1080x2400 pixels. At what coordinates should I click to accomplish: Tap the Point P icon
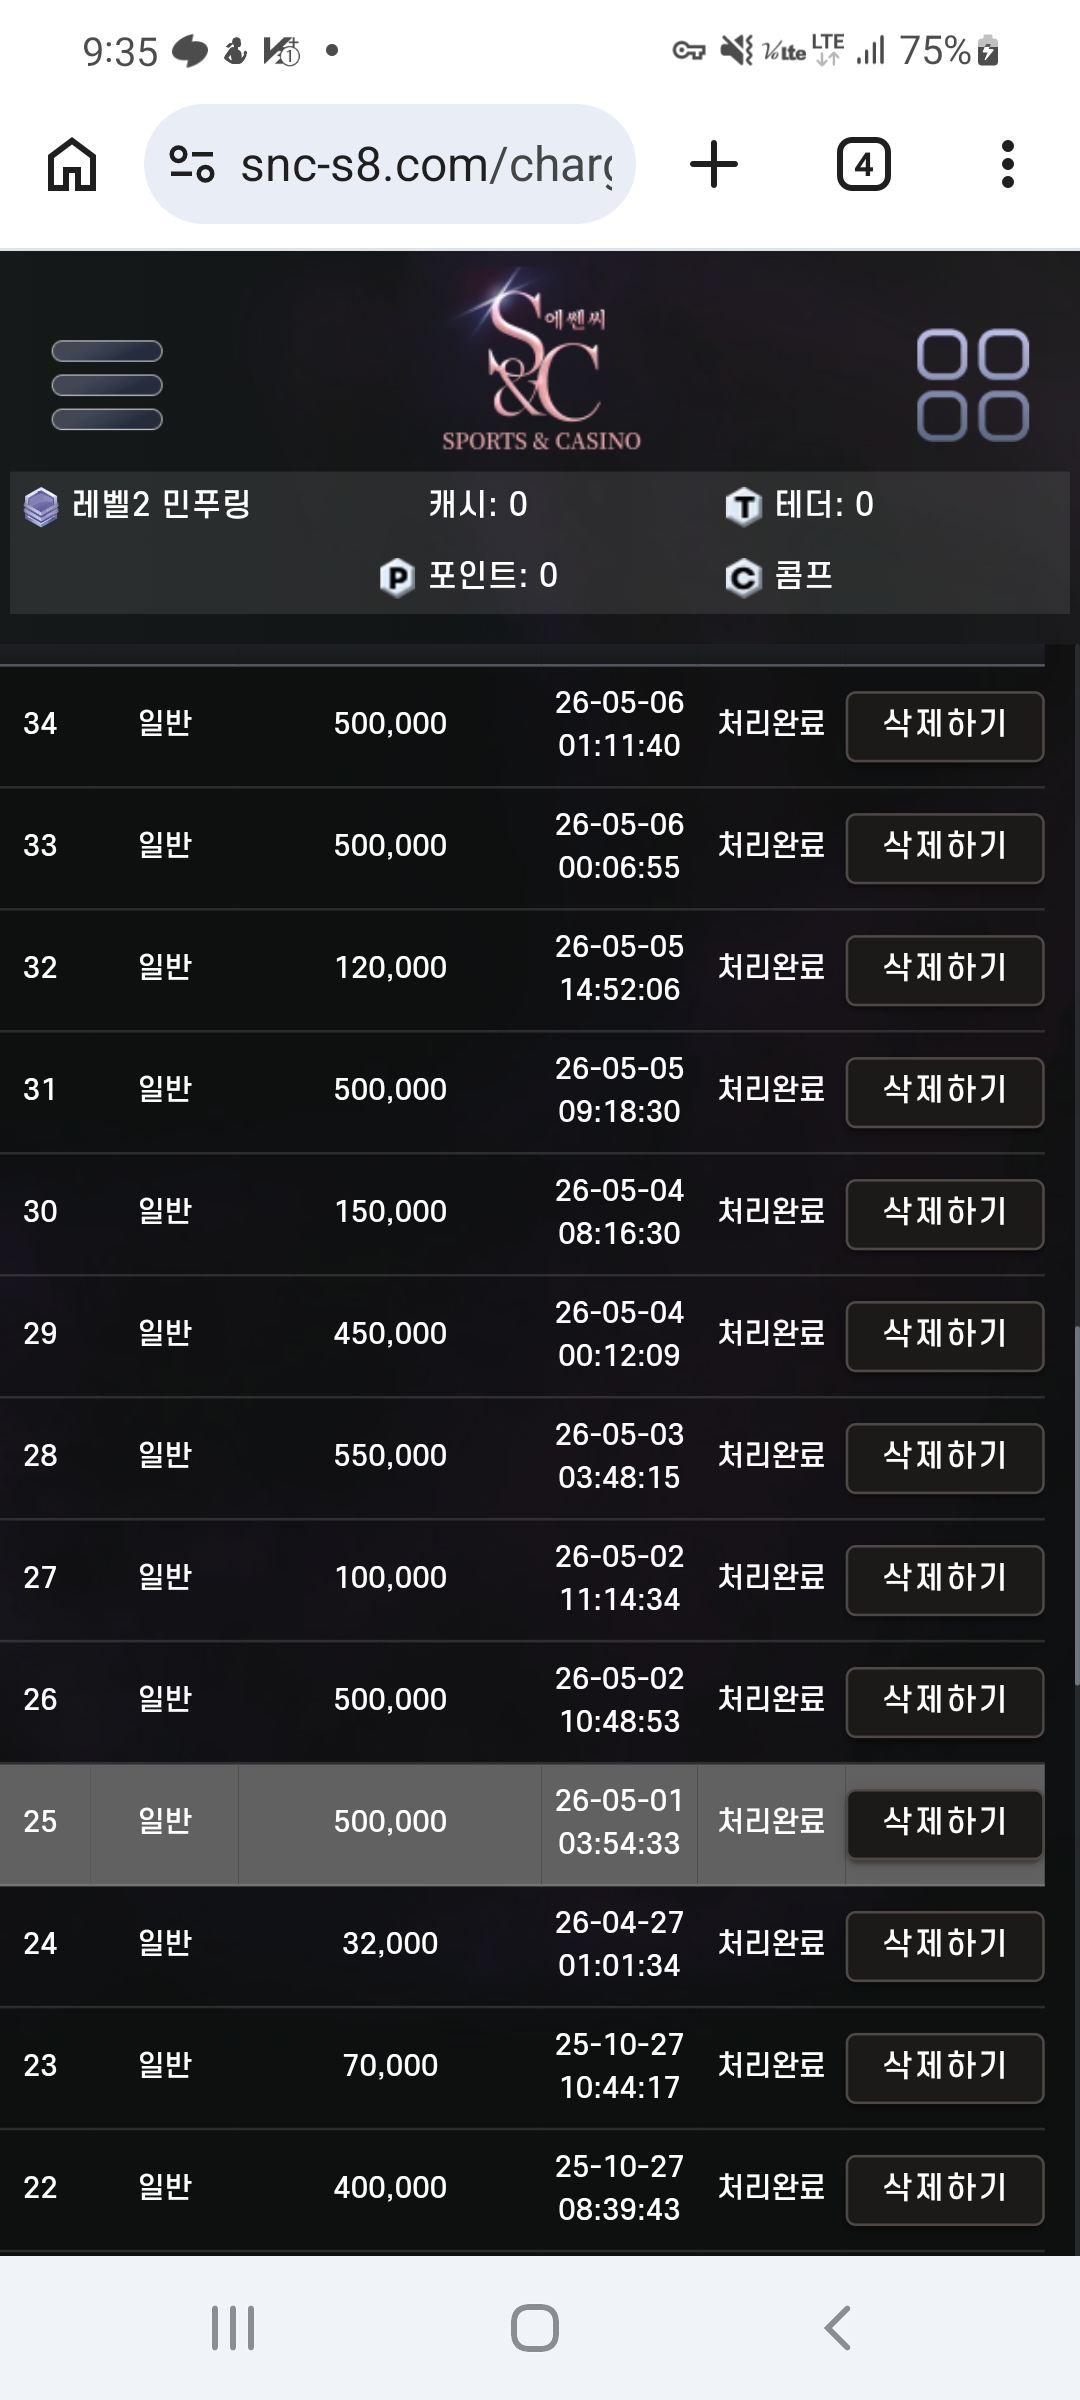point(397,577)
